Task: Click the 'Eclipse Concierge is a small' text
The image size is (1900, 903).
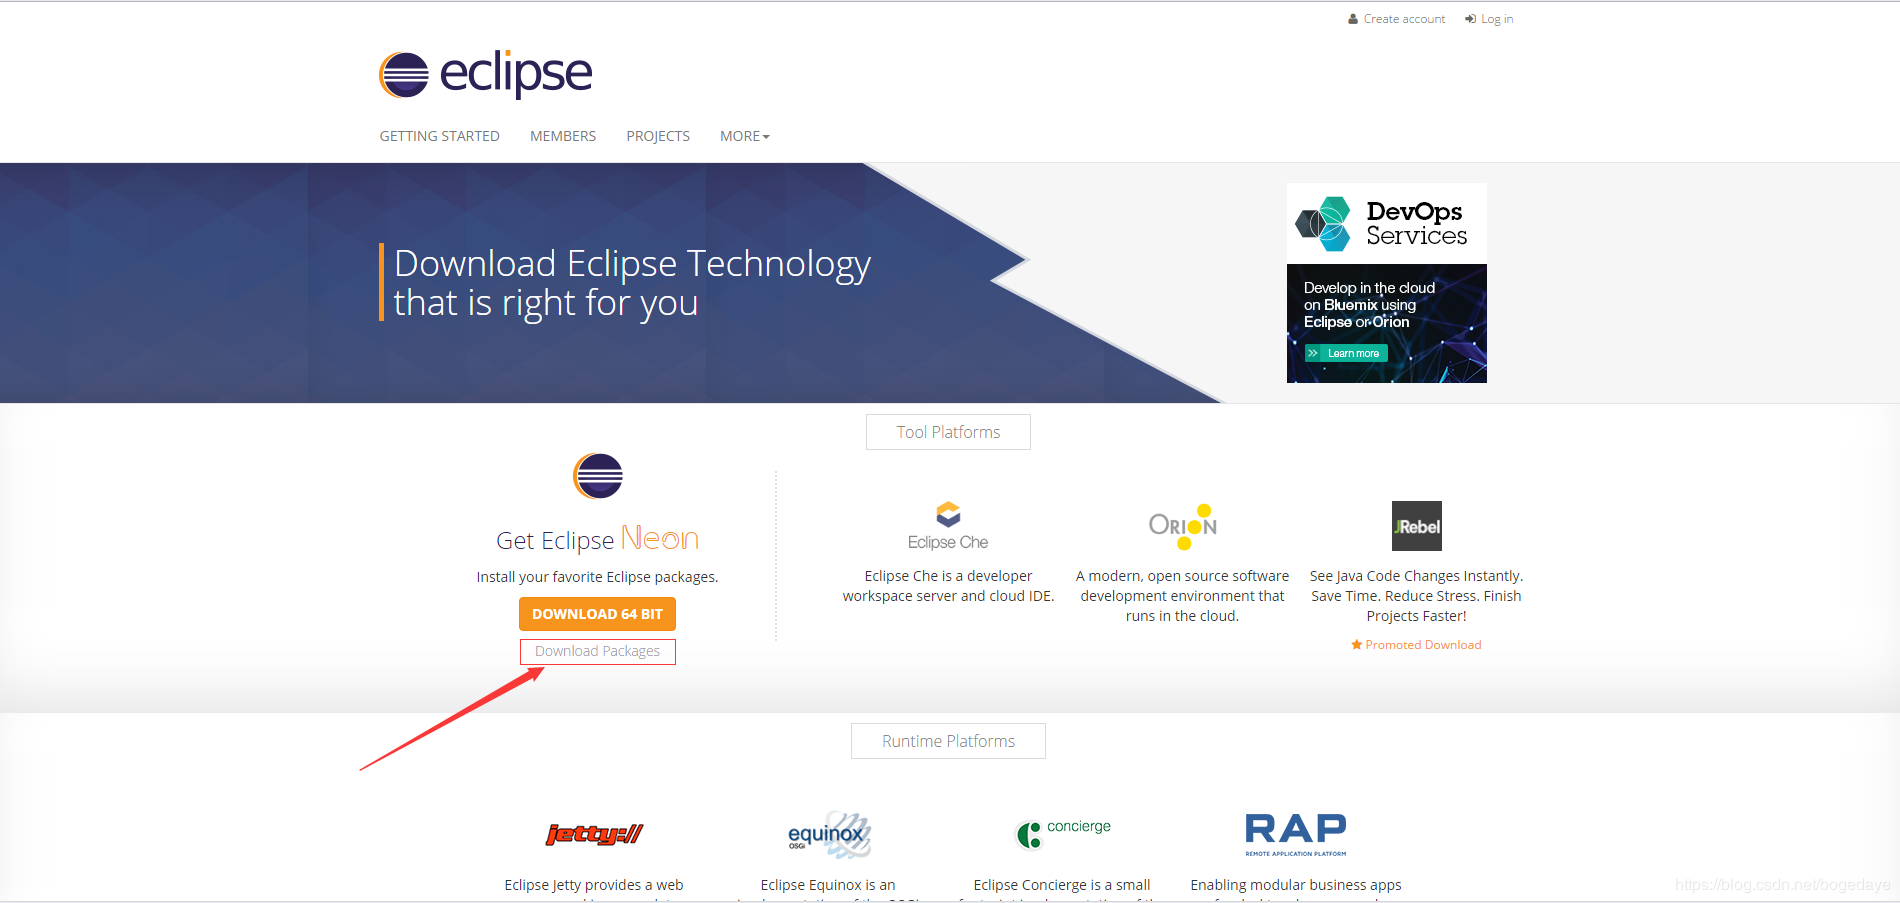Action: click(x=1062, y=885)
